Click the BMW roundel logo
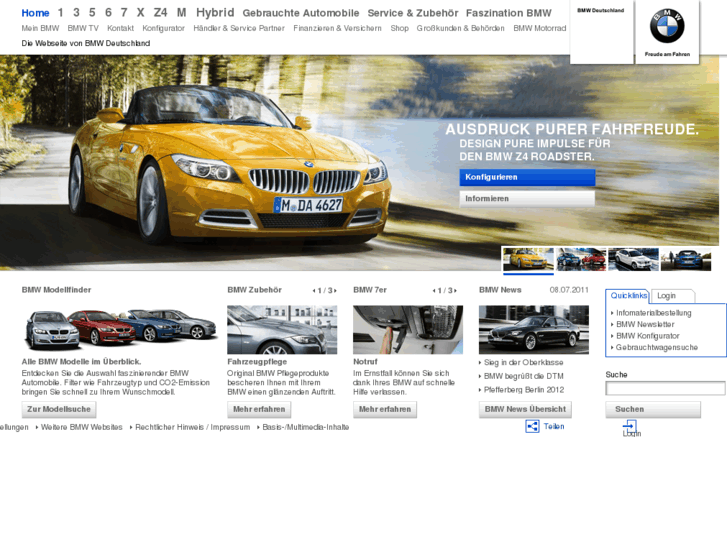 coord(667,26)
